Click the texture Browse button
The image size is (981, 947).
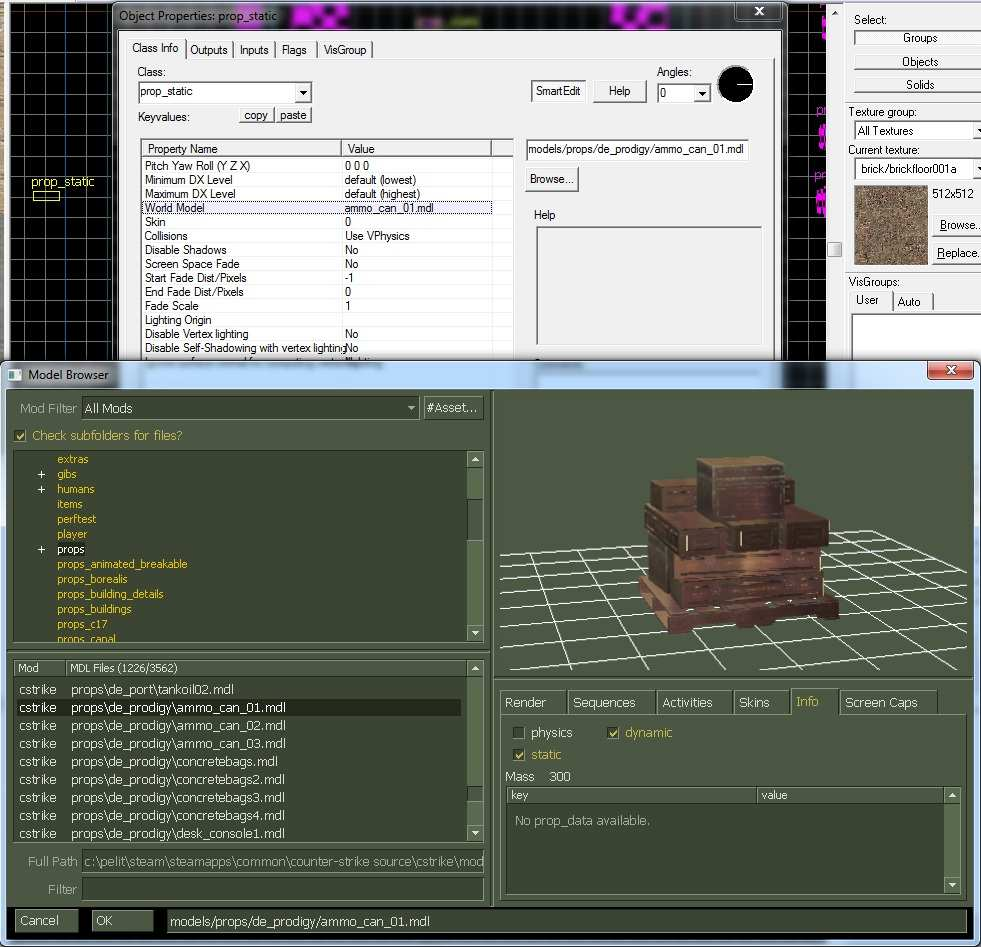[957, 225]
